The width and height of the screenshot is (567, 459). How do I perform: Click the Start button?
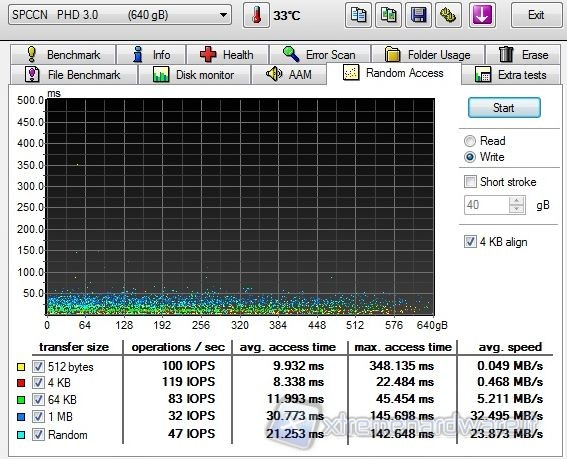point(504,108)
